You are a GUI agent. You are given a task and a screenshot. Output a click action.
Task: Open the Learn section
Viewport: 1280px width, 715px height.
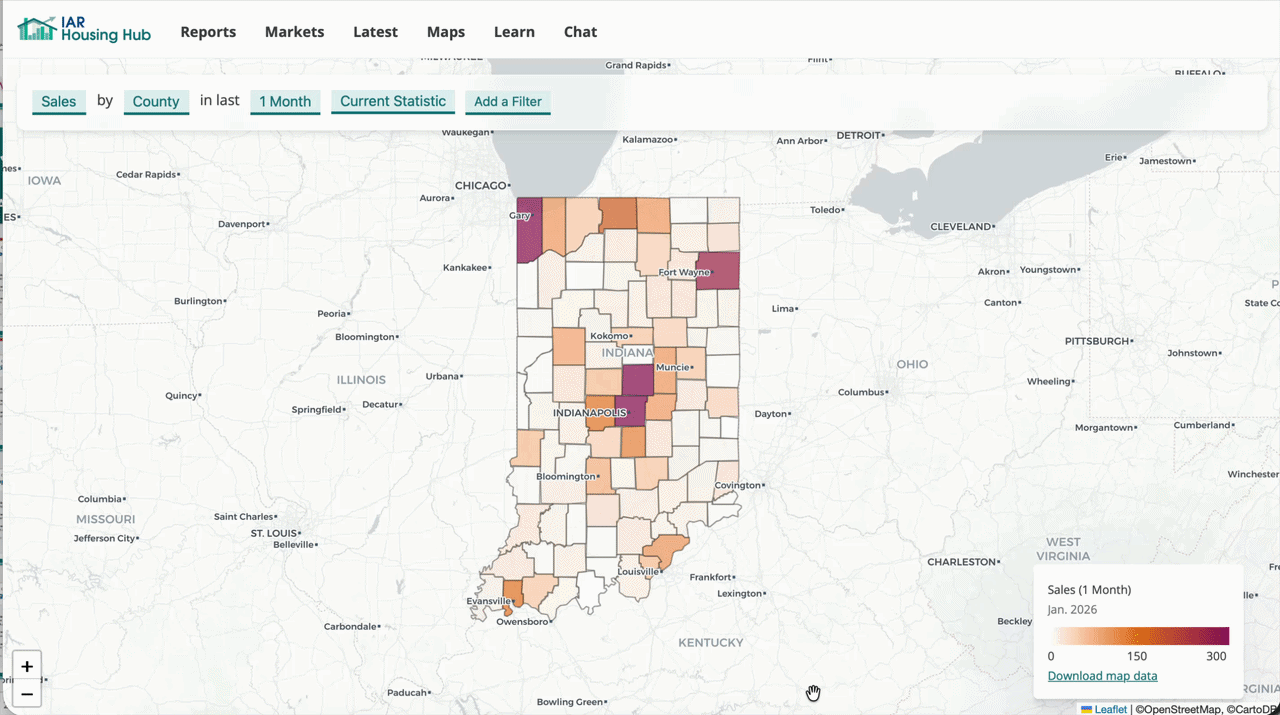point(514,31)
